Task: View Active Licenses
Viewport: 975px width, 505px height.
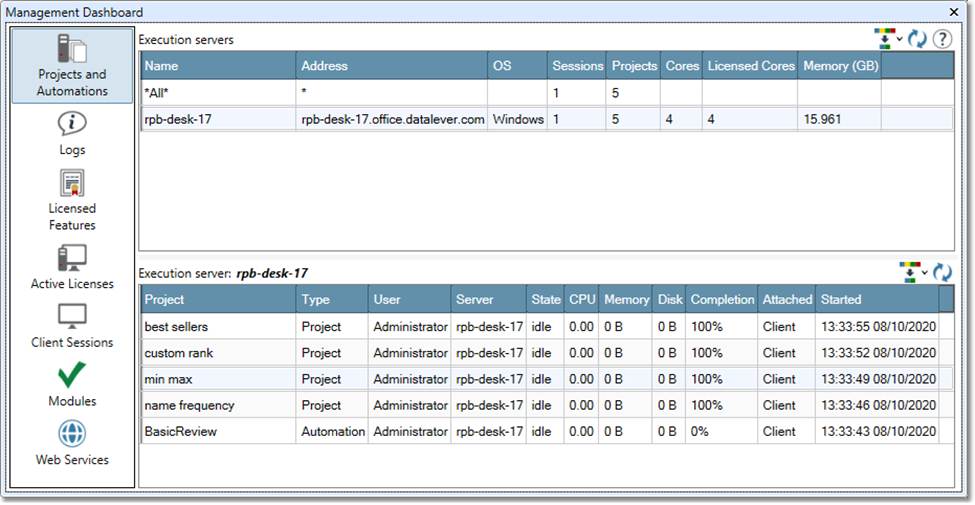Action: [x=72, y=267]
